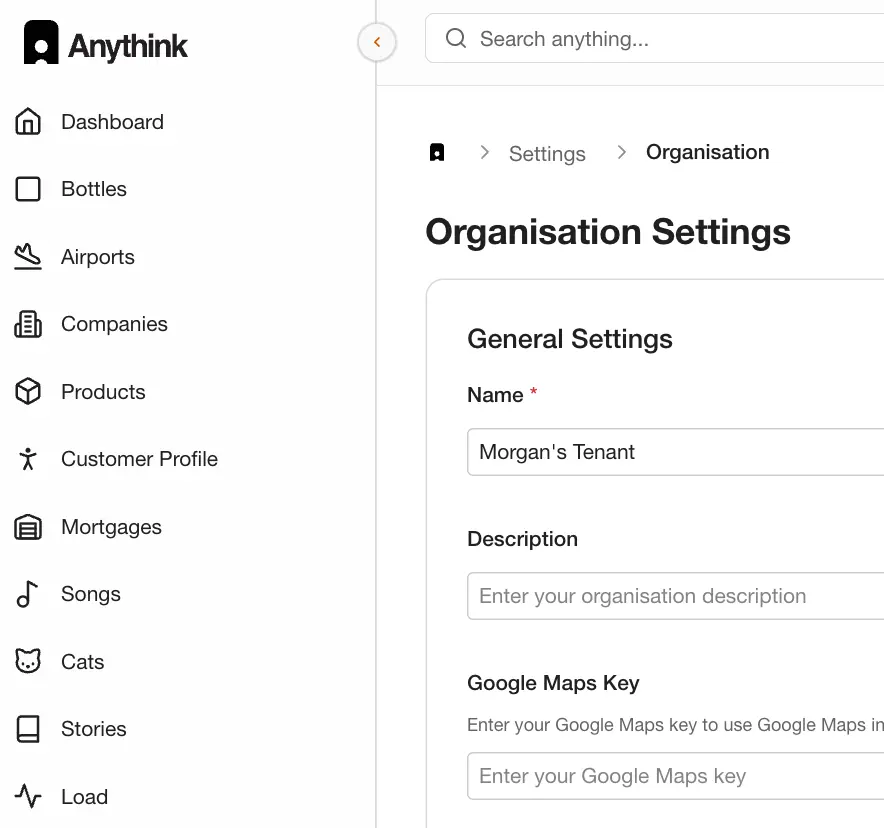
Task: Focus the Search anything field
Action: pos(655,38)
